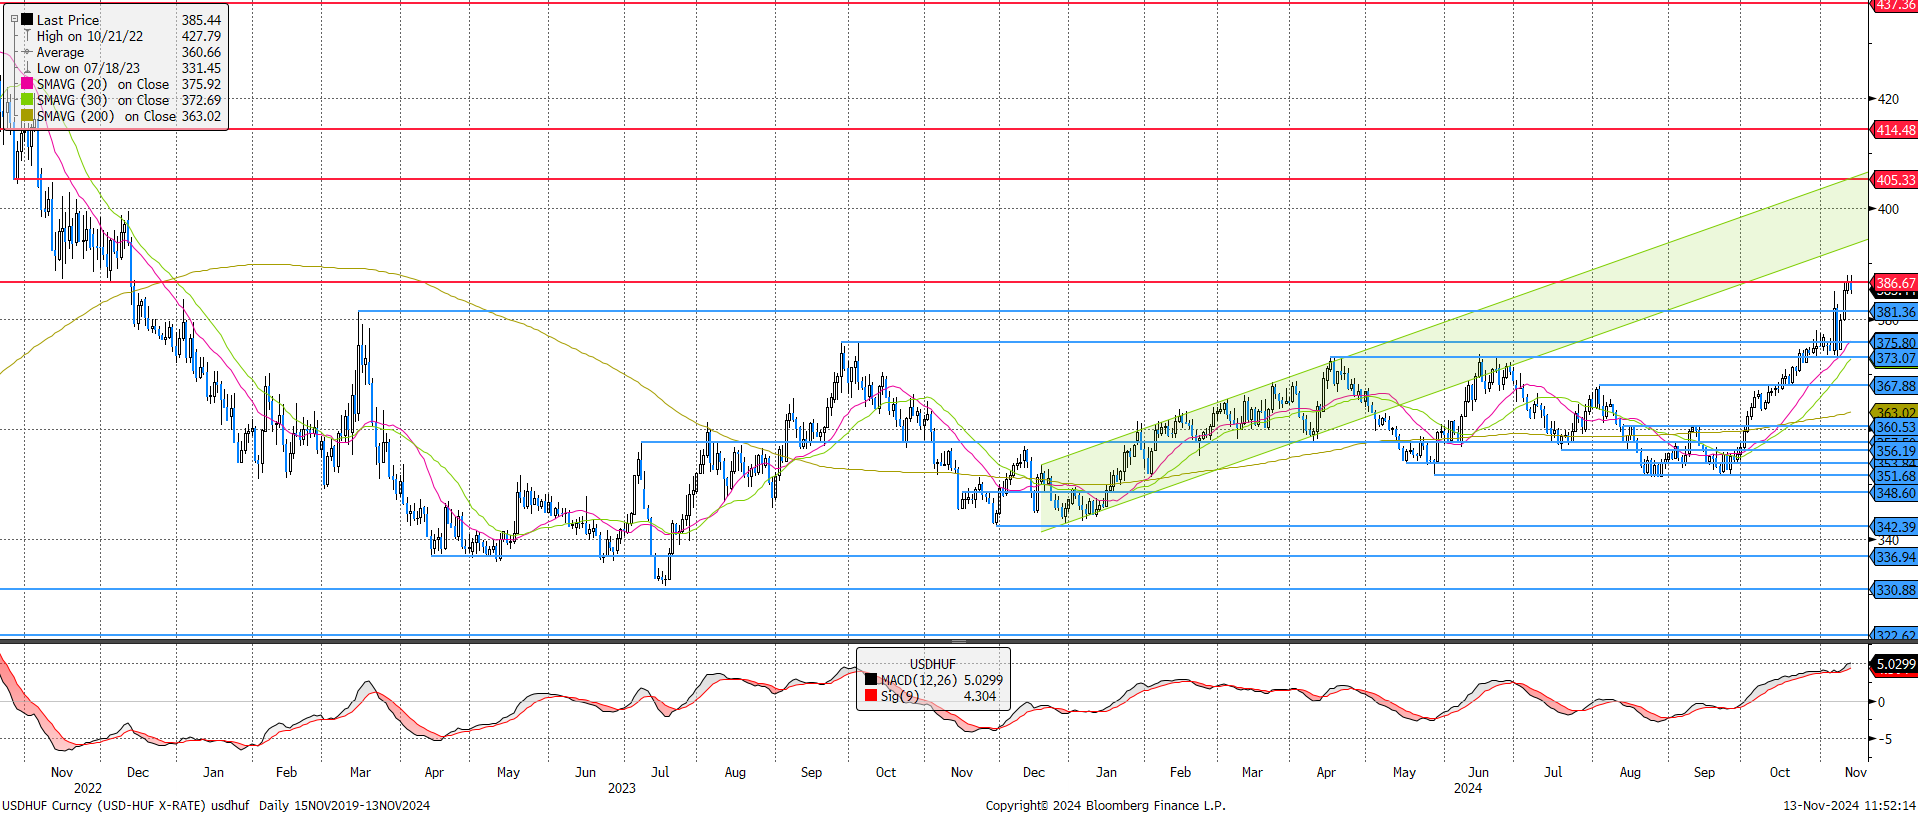This screenshot has width=1918, height=814.
Task: Click the USDHUF title in MACD legend
Action: click(x=932, y=664)
